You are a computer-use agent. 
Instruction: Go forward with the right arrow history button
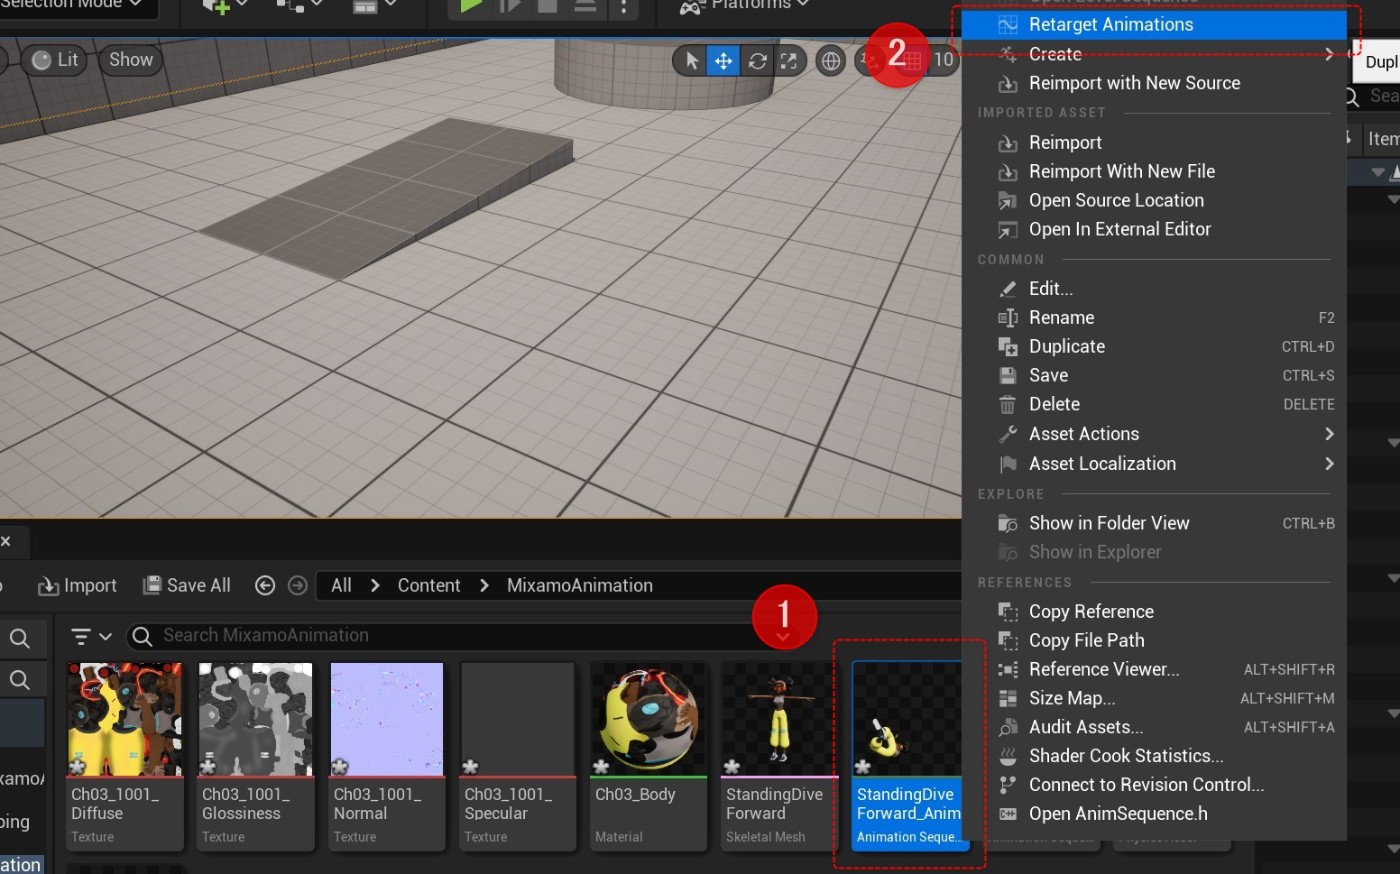297,586
